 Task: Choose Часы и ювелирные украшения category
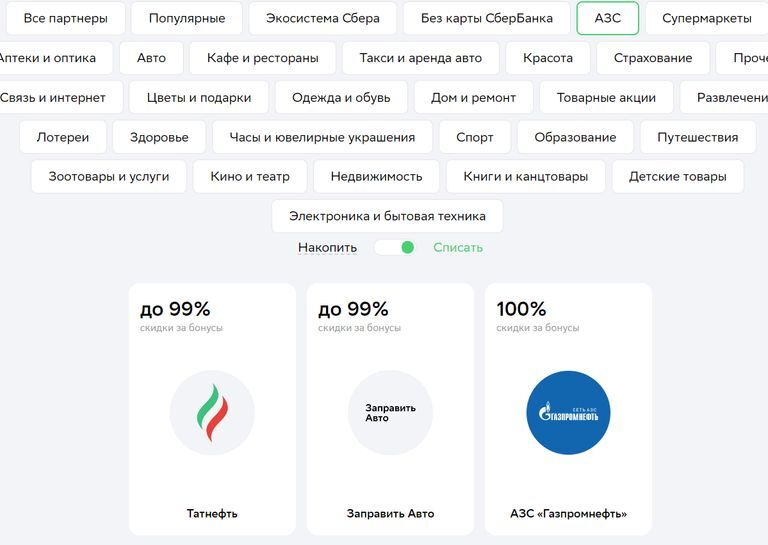click(322, 137)
